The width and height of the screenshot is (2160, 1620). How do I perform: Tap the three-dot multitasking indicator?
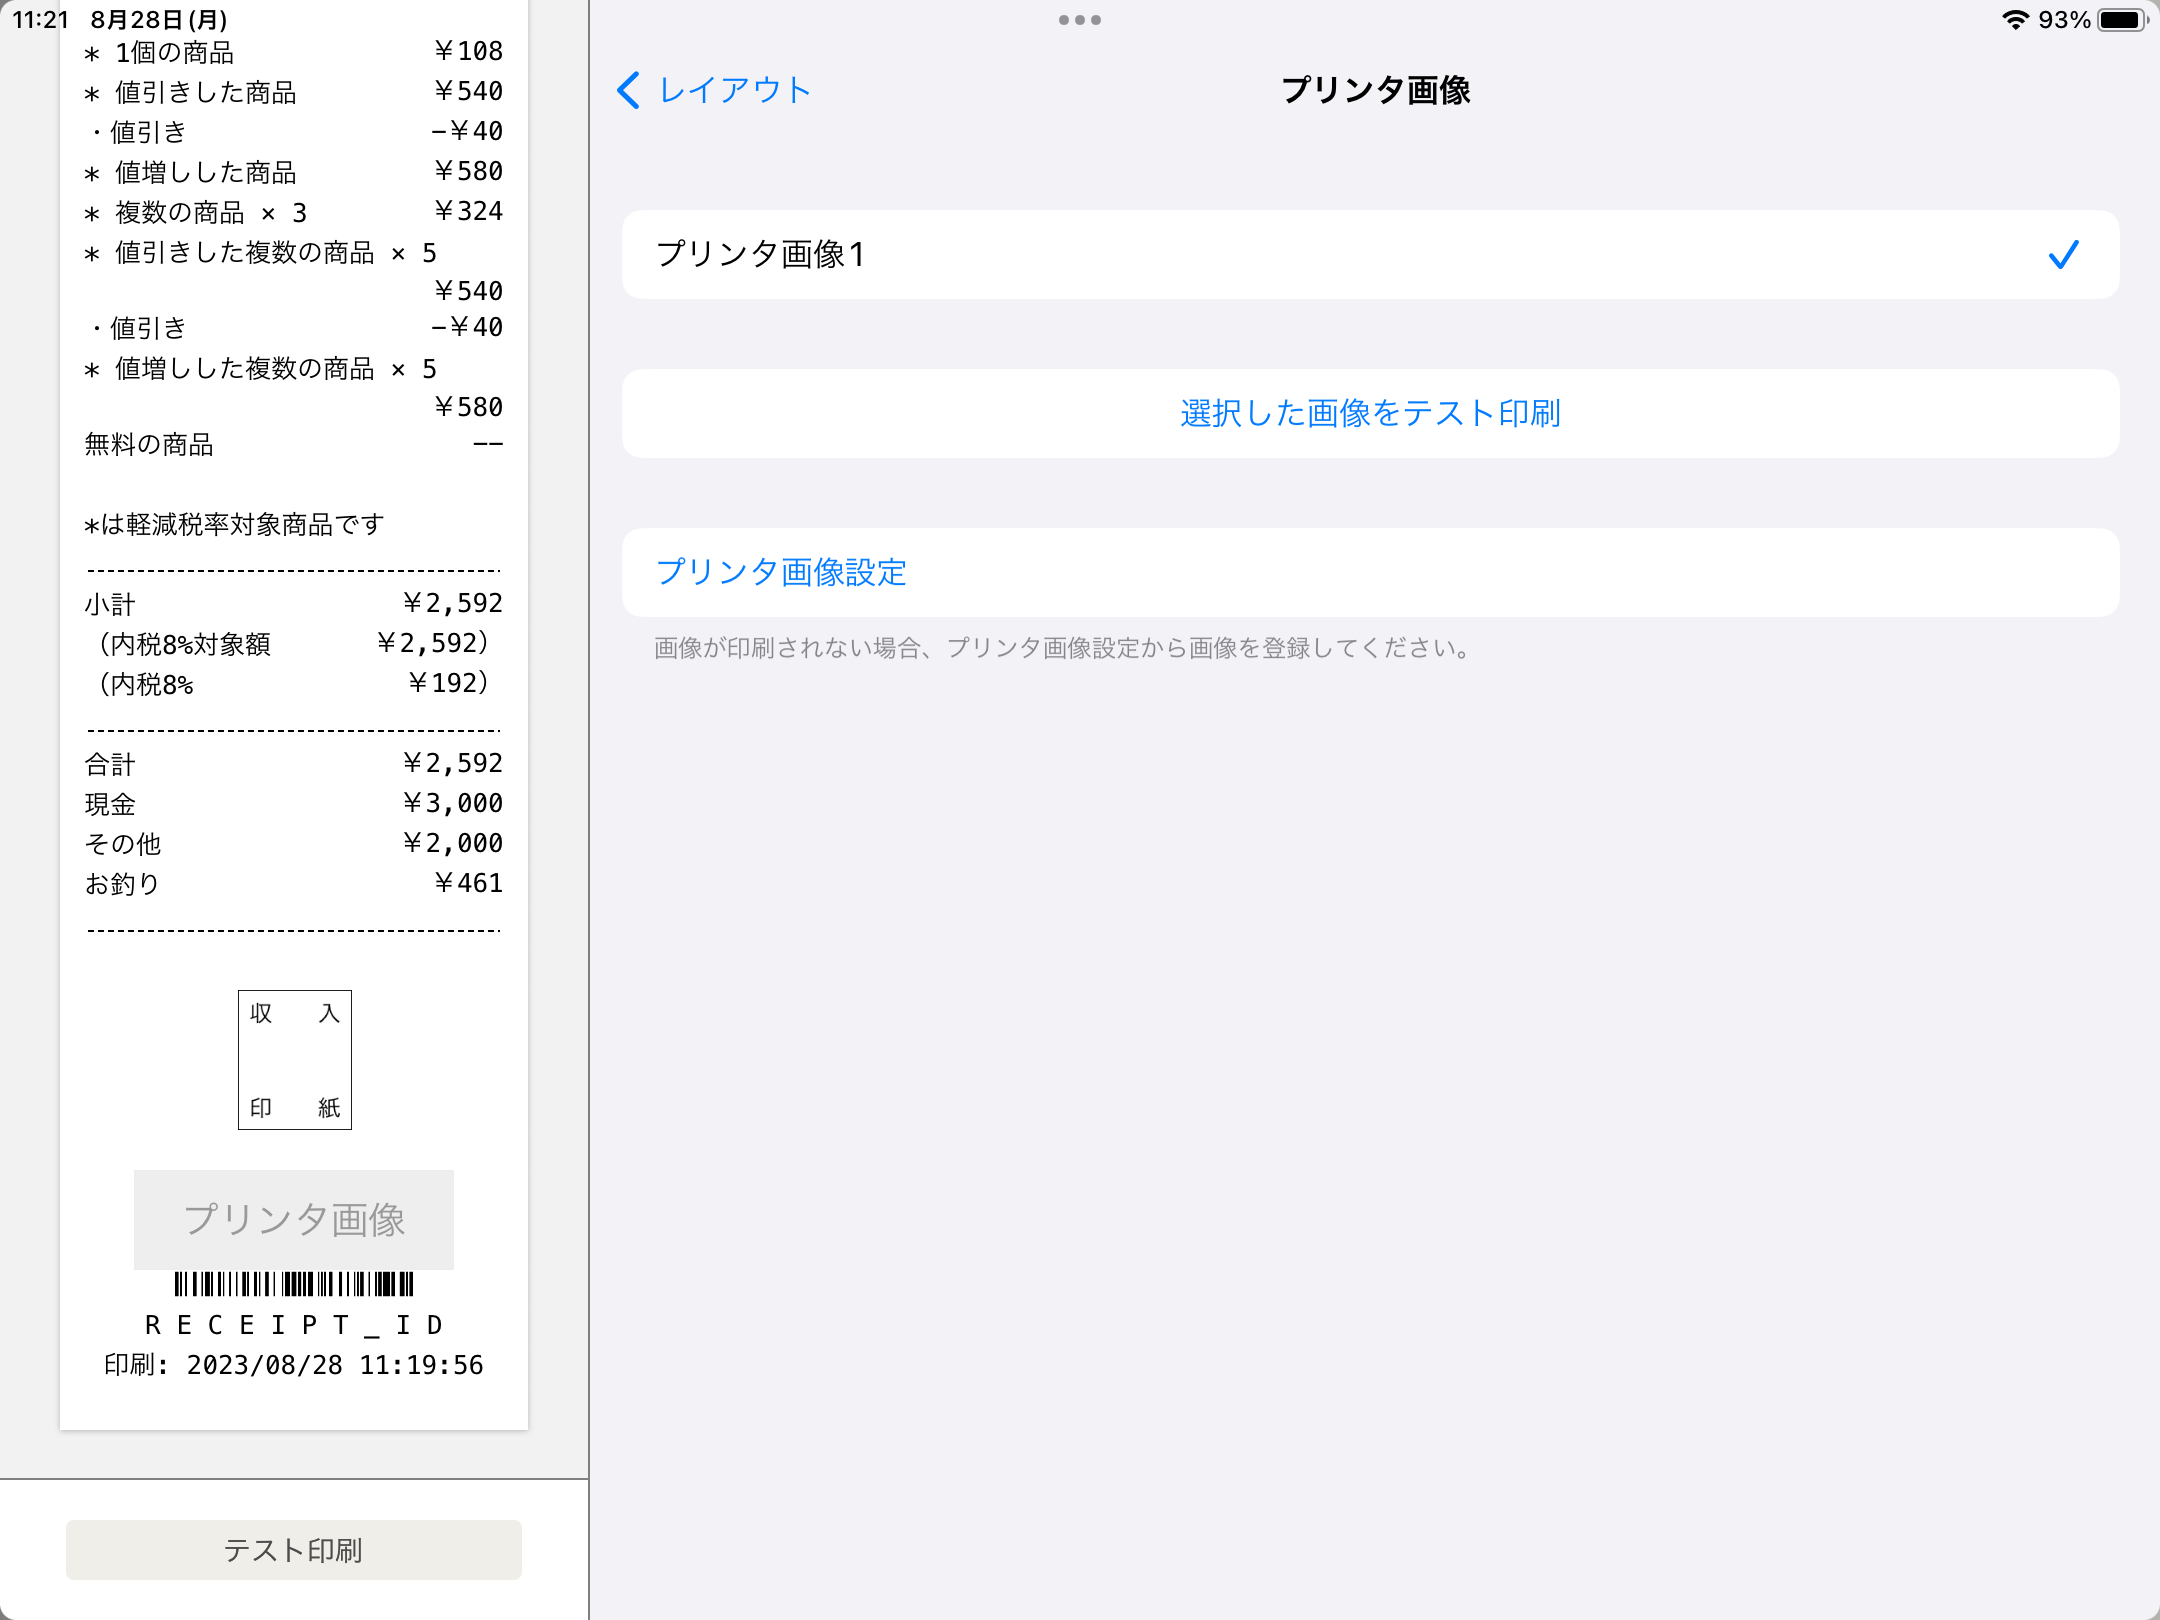[1080, 20]
